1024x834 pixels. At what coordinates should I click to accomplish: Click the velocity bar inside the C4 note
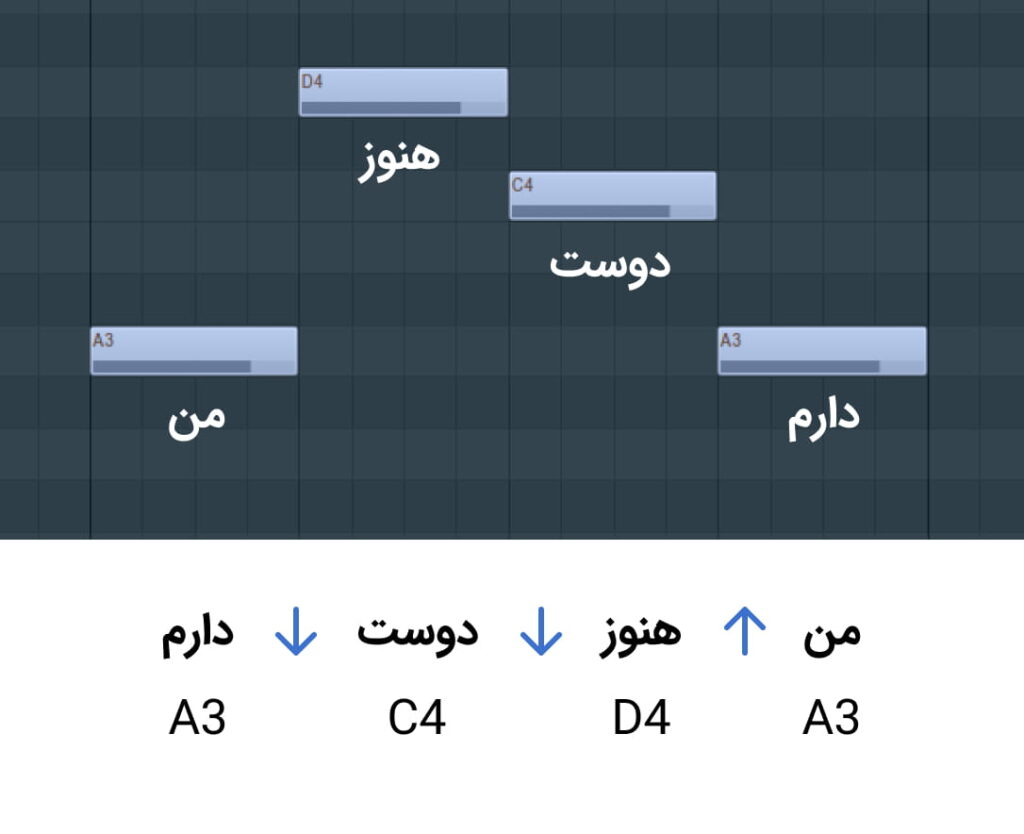click(590, 211)
